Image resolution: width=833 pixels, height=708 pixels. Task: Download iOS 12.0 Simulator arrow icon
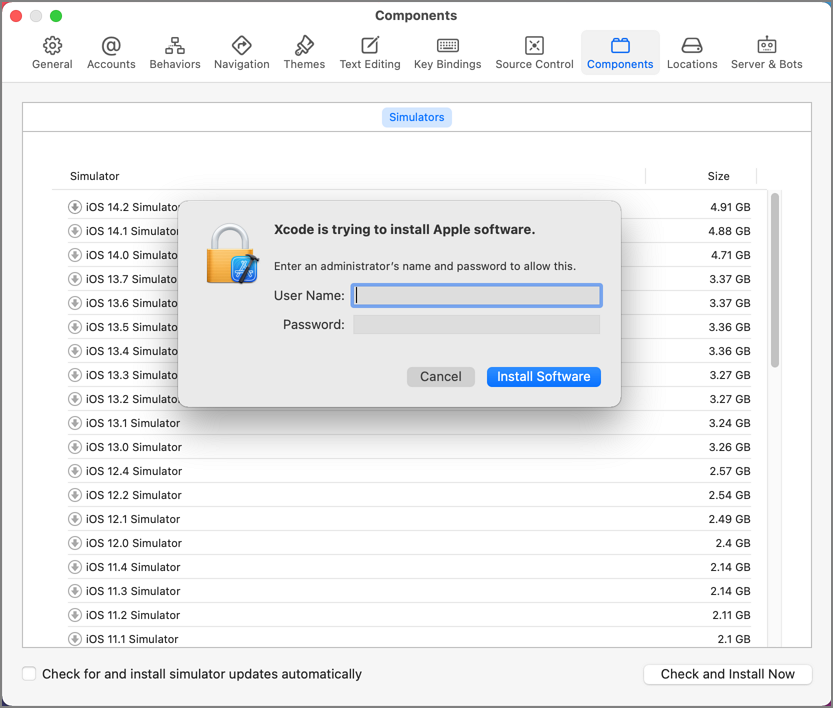pyautogui.click(x=75, y=543)
